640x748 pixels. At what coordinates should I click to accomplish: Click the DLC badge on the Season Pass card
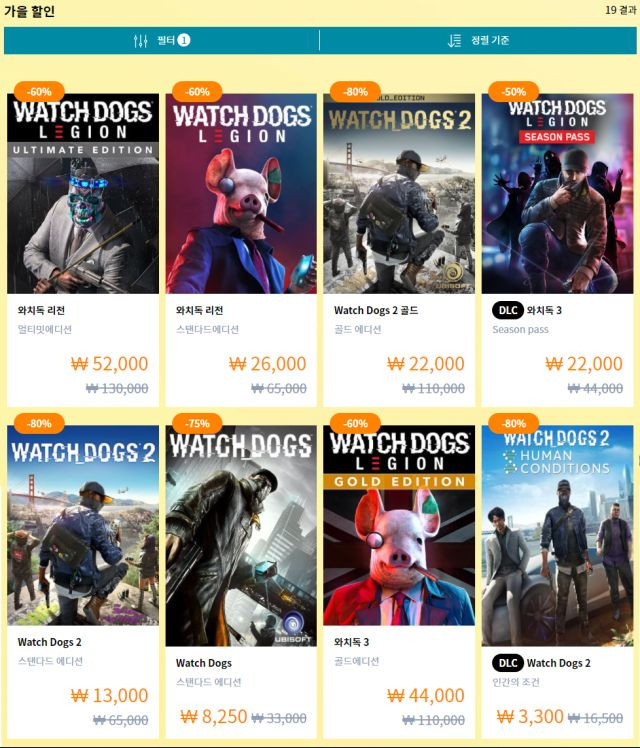508,311
